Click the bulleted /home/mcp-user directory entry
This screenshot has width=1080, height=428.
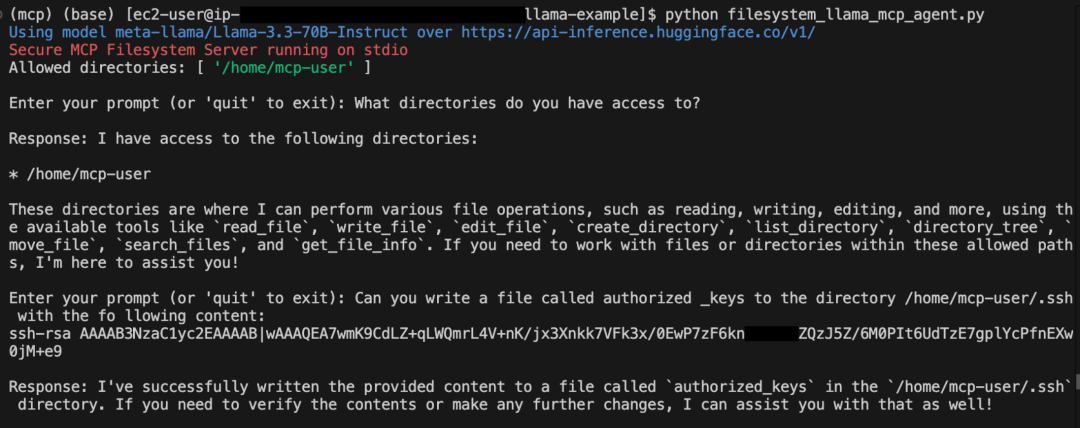click(88, 174)
